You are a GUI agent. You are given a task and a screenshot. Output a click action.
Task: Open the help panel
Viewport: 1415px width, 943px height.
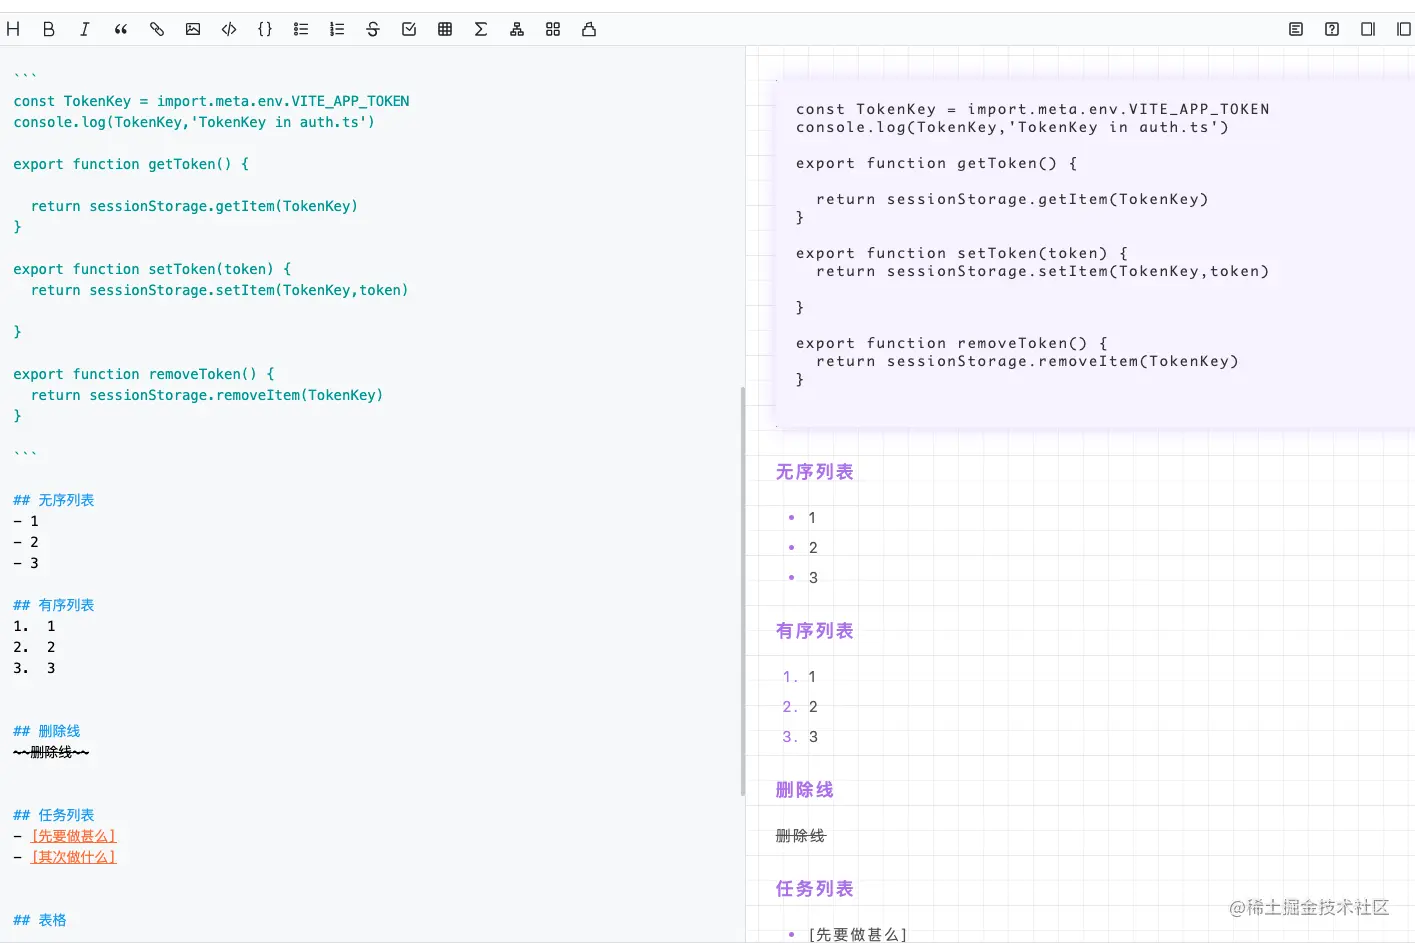click(1332, 29)
